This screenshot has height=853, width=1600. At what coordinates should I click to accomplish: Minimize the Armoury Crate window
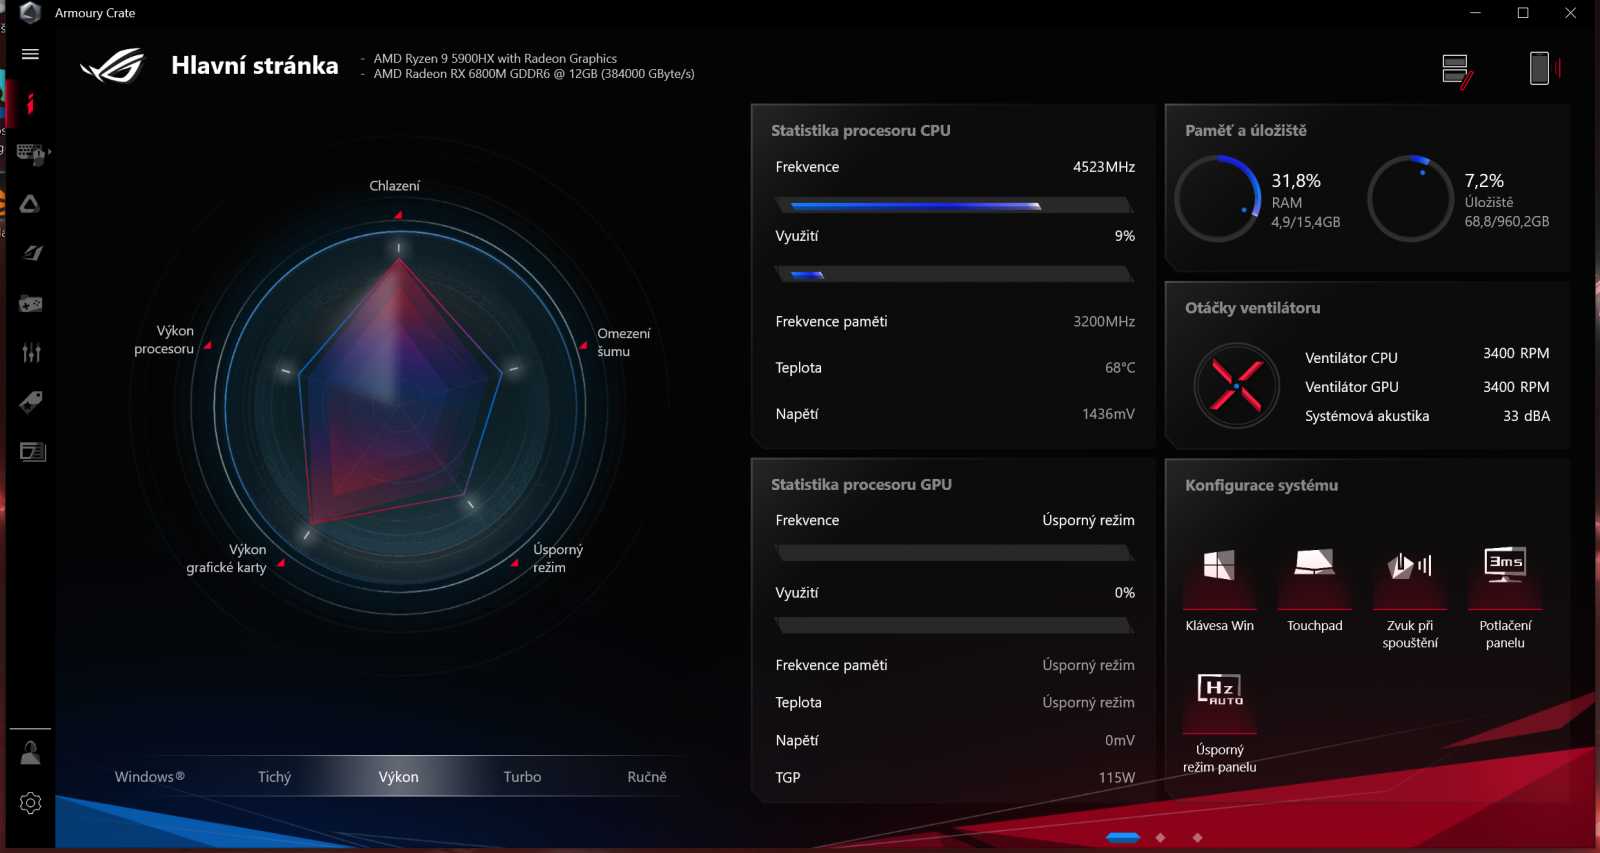(x=1475, y=13)
